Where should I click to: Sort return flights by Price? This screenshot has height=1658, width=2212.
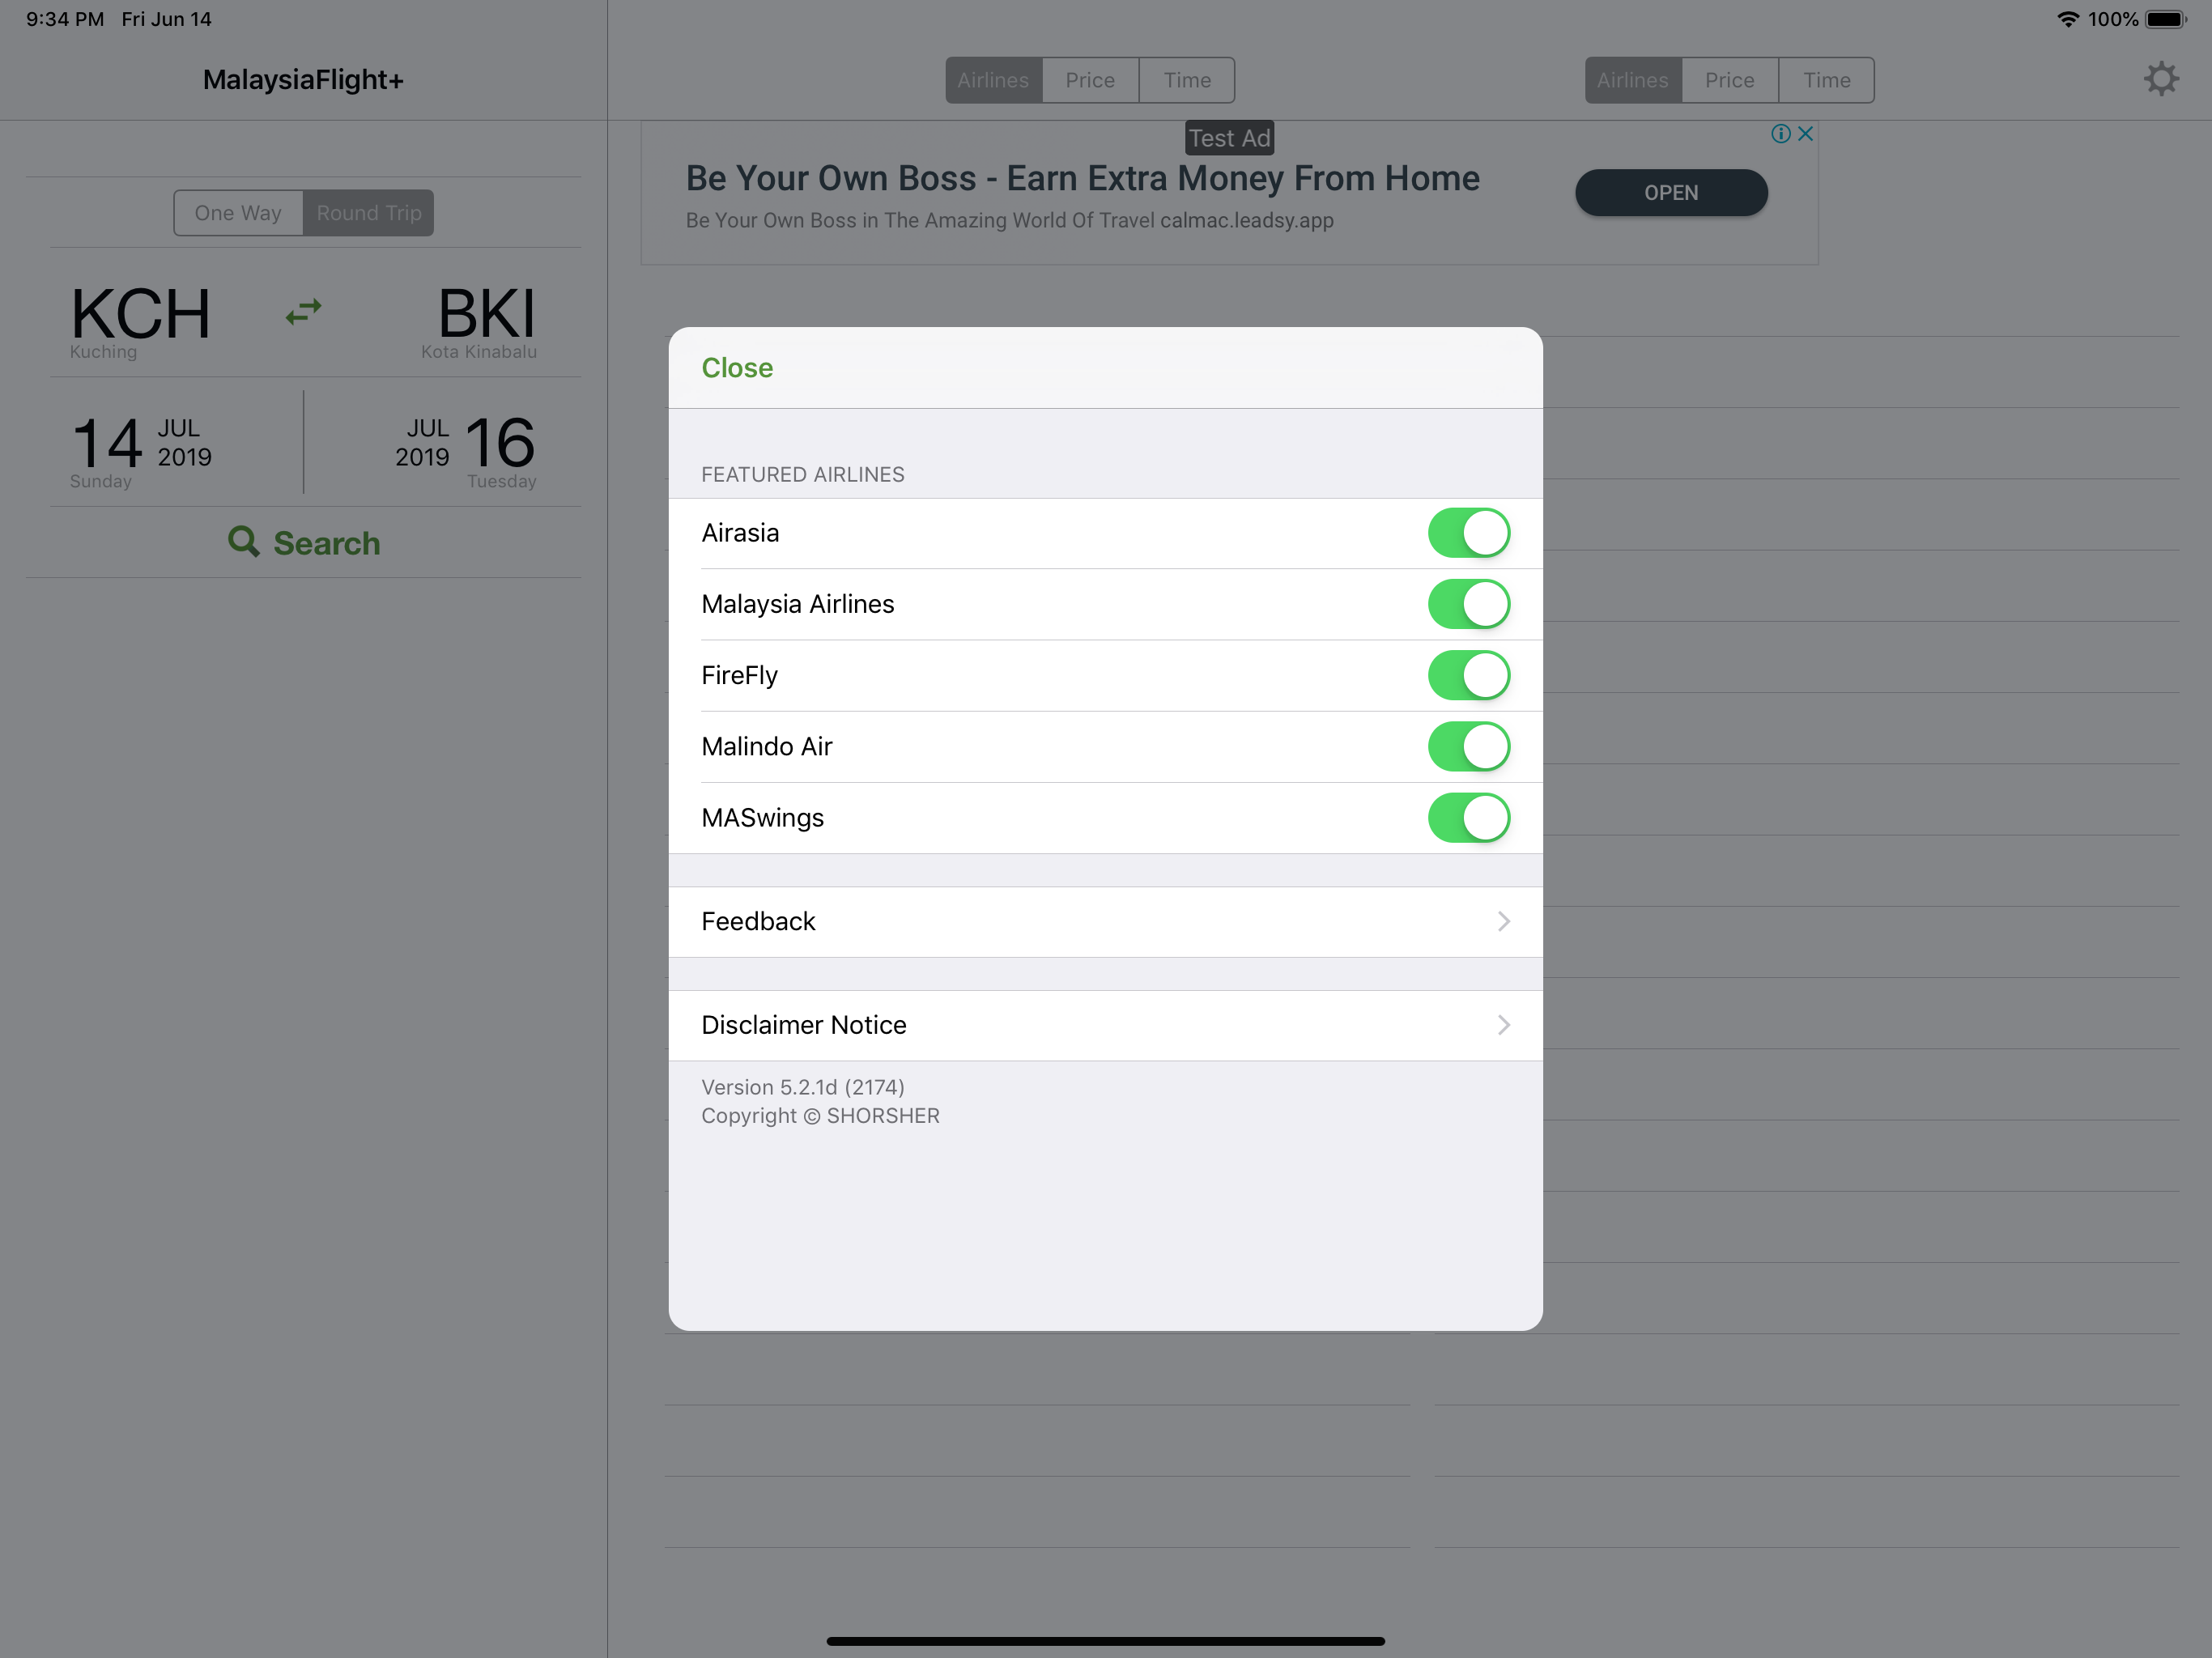click(x=1730, y=80)
